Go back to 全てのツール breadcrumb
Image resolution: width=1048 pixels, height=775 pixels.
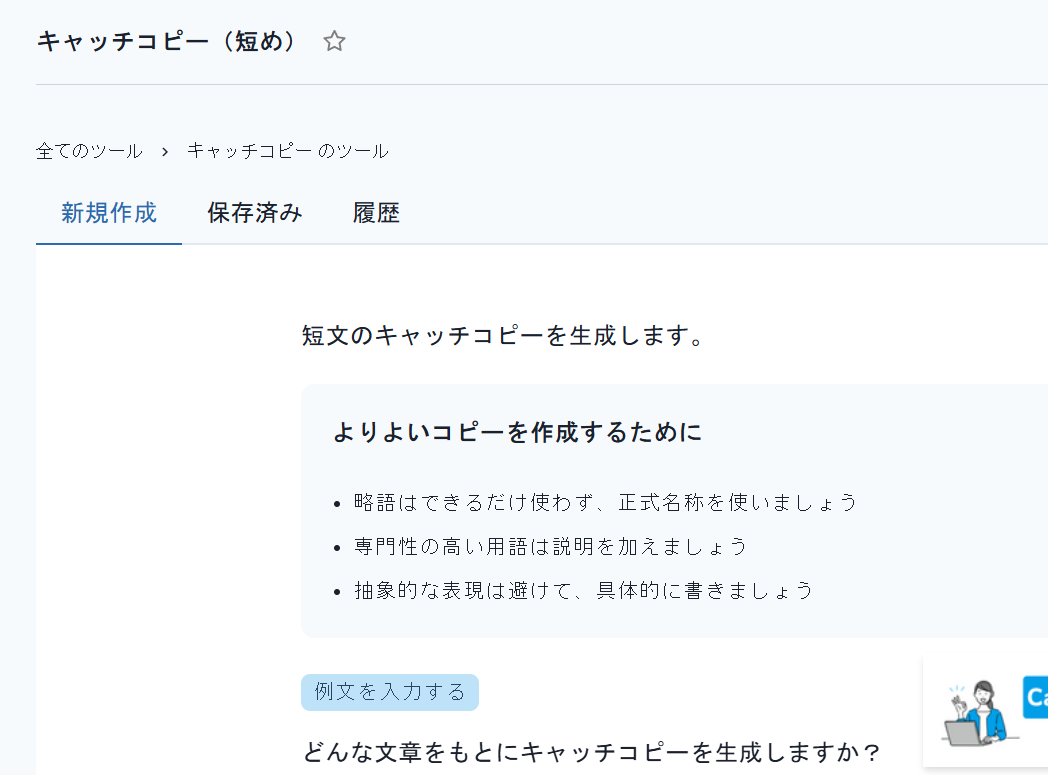(89, 151)
